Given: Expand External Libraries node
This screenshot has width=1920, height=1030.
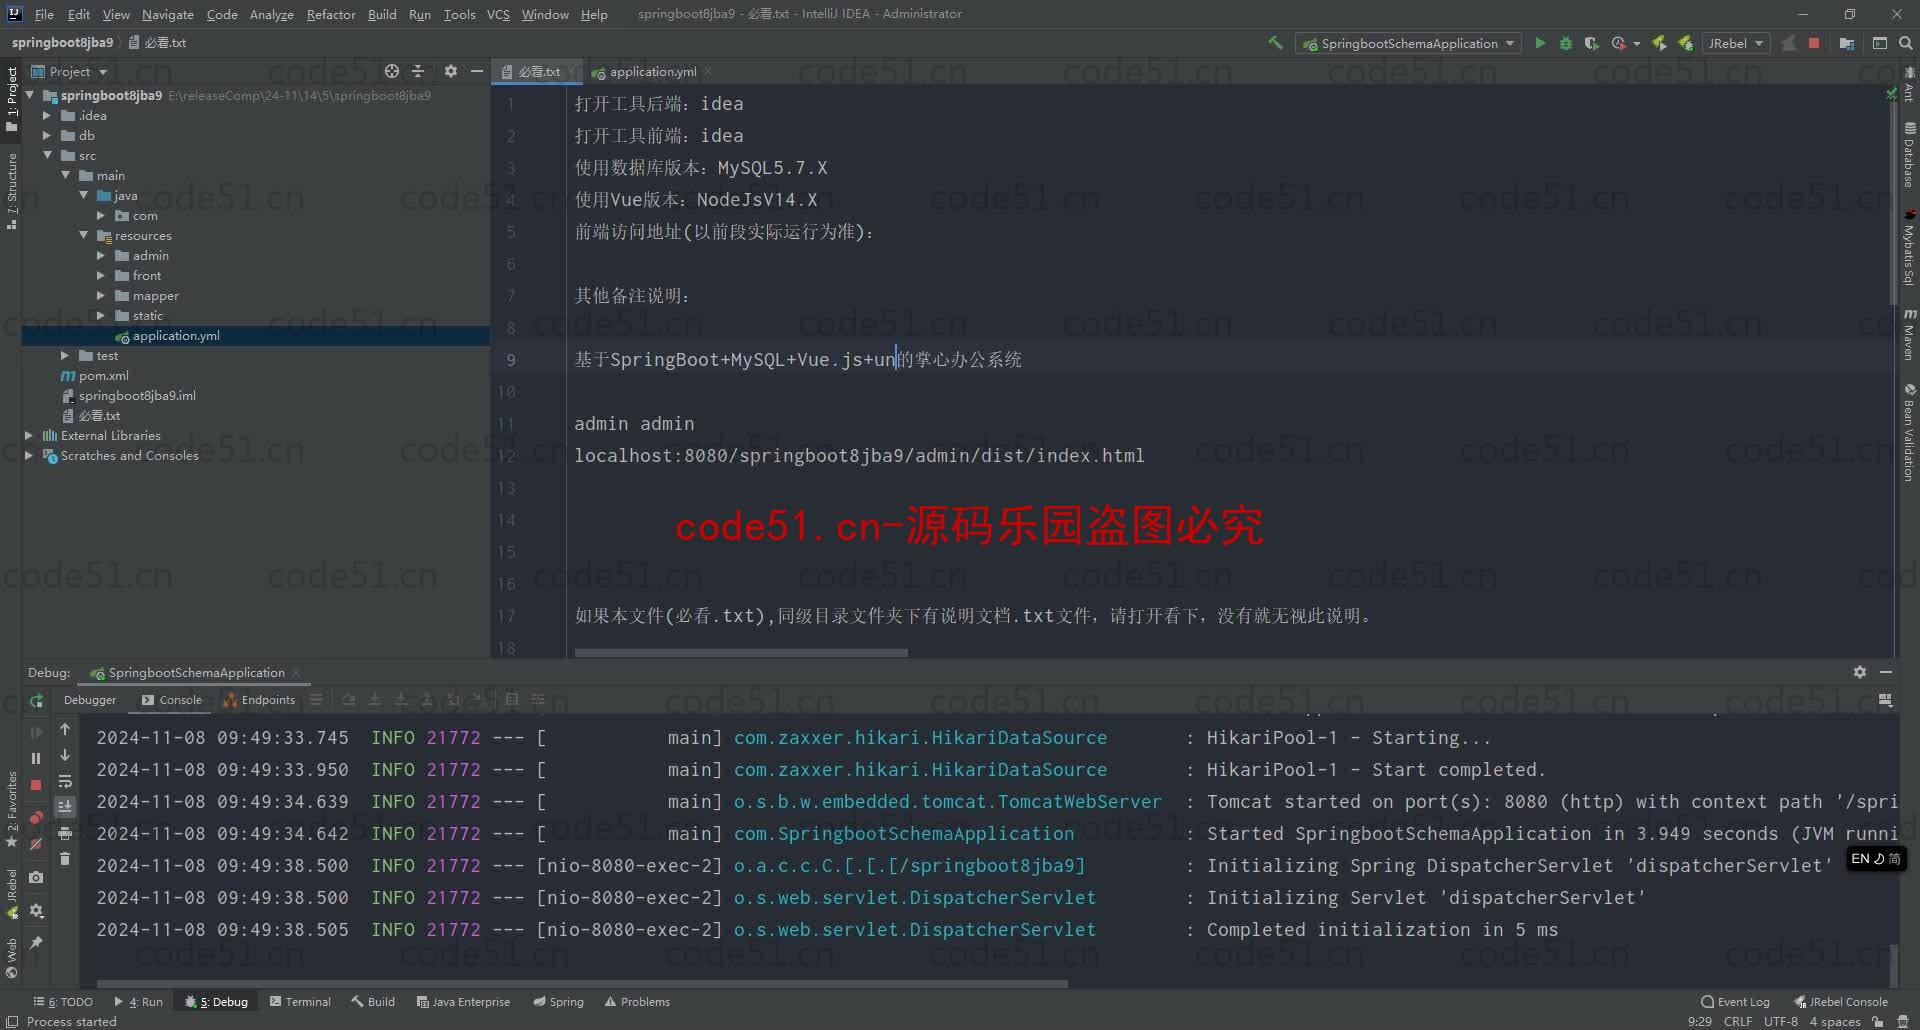Looking at the screenshot, I should [x=28, y=435].
